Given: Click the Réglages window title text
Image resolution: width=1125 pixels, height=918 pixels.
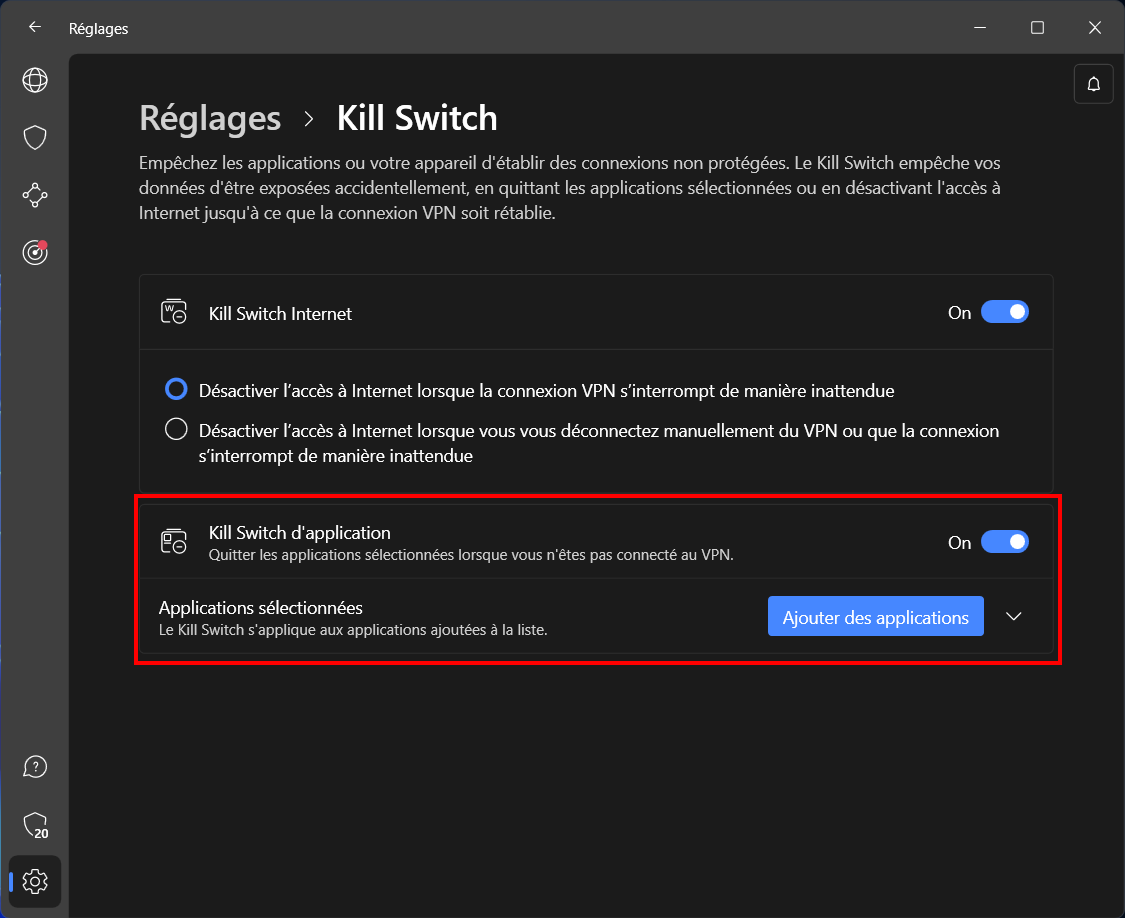Looking at the screenshot, I should (98, 29).
